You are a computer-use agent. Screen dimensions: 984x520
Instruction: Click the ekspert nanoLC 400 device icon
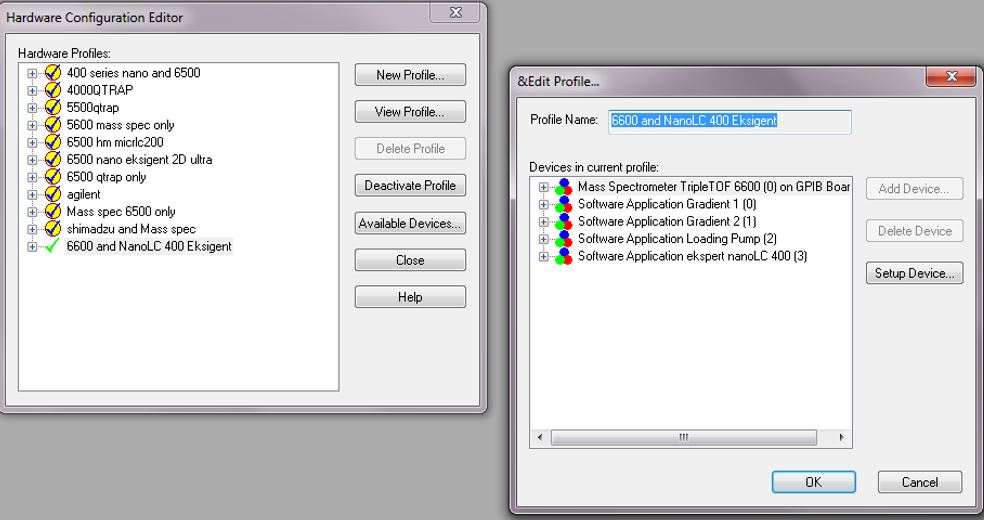565,257
